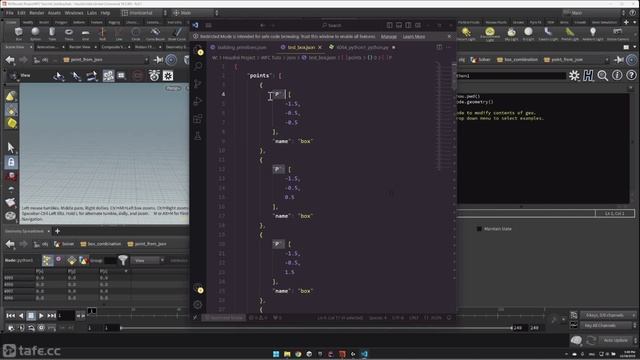Select the Draw Curve shelf tool

click(x=177, y=33)
